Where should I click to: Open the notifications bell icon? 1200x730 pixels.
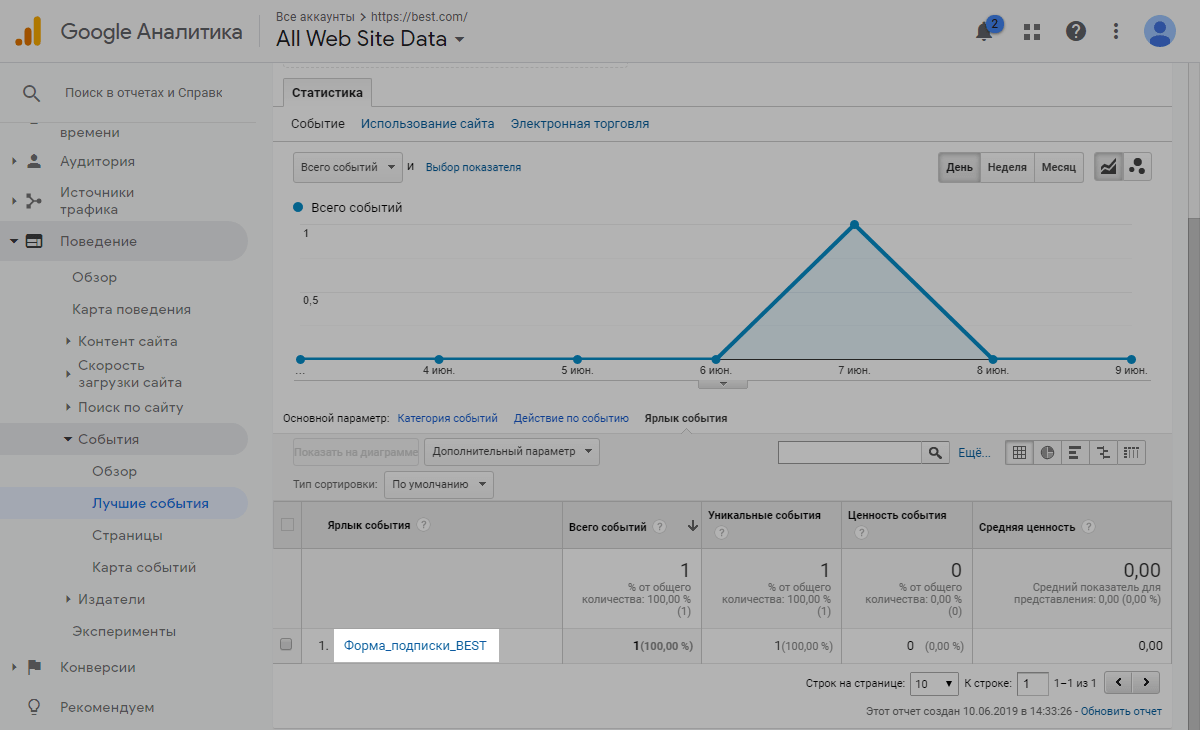click(985, 31)
